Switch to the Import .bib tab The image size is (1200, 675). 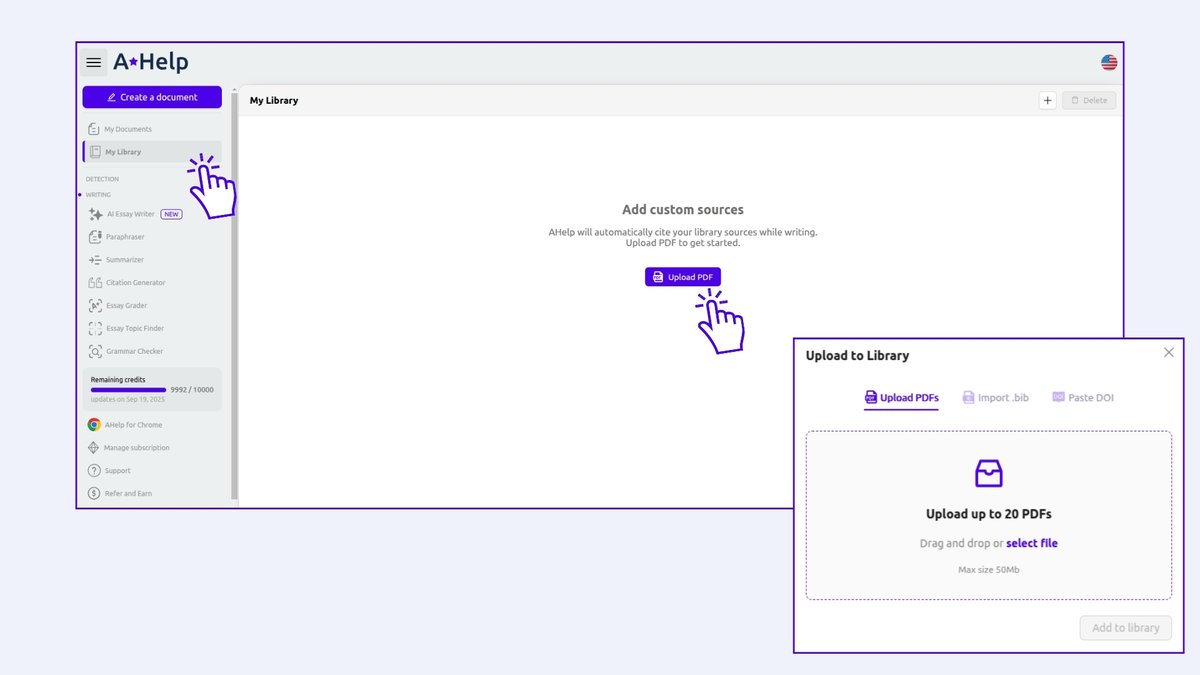[995, 398]
